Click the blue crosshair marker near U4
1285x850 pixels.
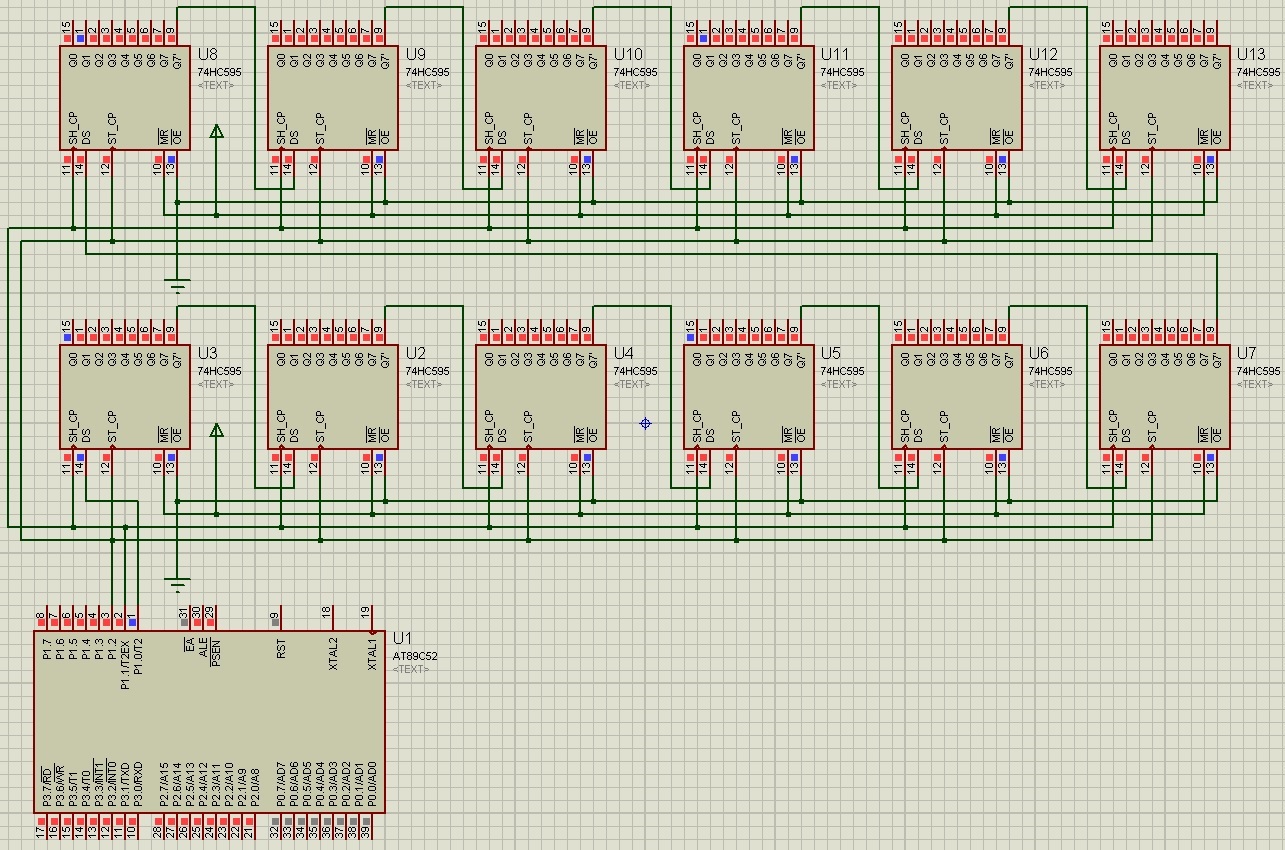coord(645,424)
